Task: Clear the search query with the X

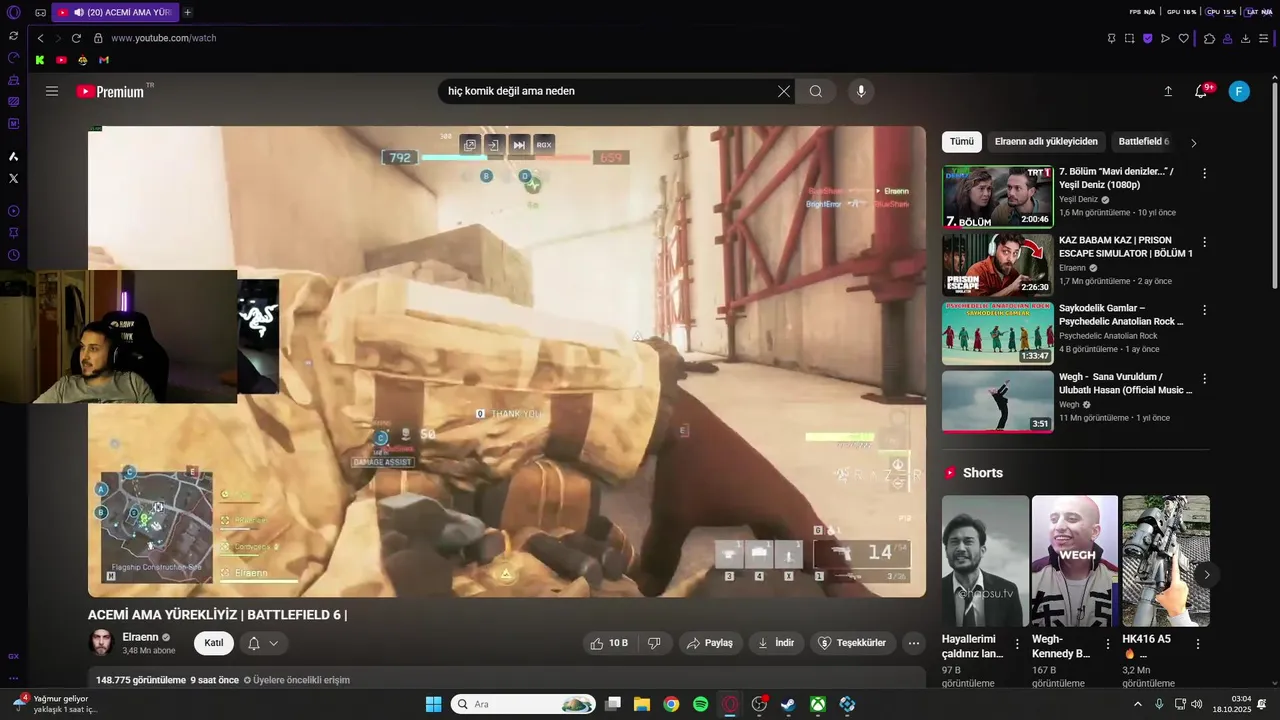Action: click(784, 91)
